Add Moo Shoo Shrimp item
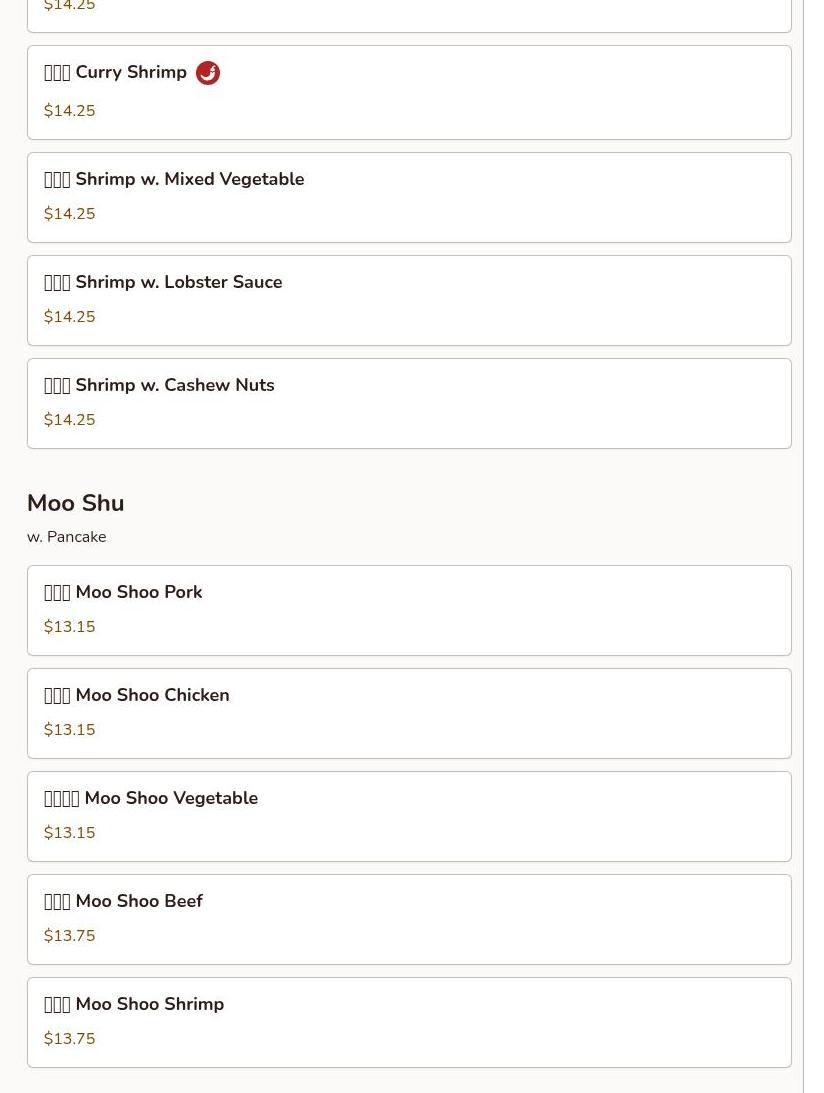The height and width of the screenshot is (1093, 824). (409, 1023)
